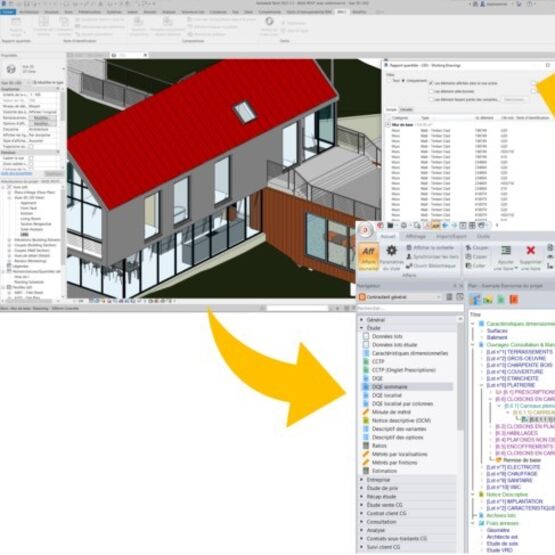555x555 pixels.
Task: Toggle the checkbox beside Modifier le type
Action: 35,82
